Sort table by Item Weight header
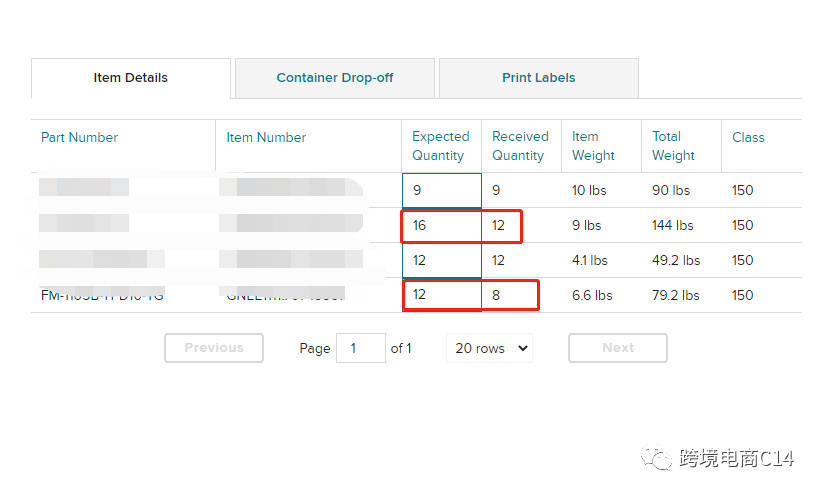Screen dimensions: 820x494 coord(593,146)
